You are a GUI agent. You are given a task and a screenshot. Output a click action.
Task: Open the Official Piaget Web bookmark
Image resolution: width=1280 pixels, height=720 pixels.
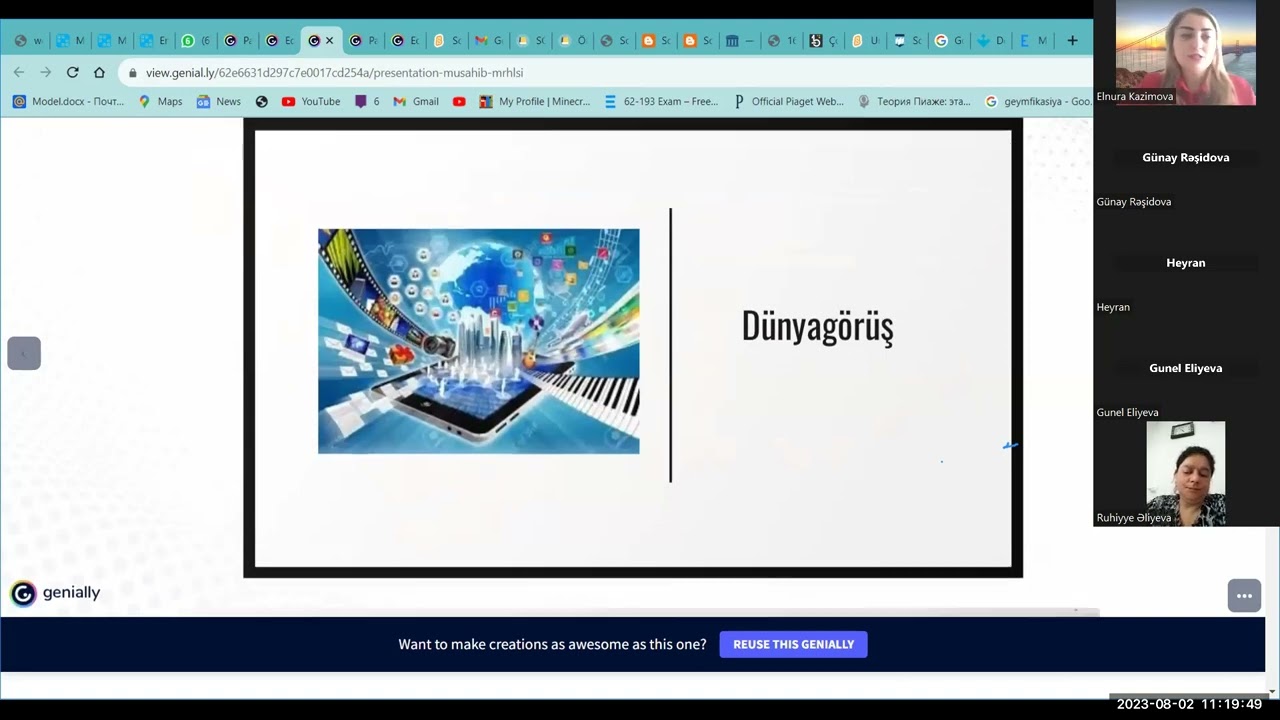pos(788,101)
